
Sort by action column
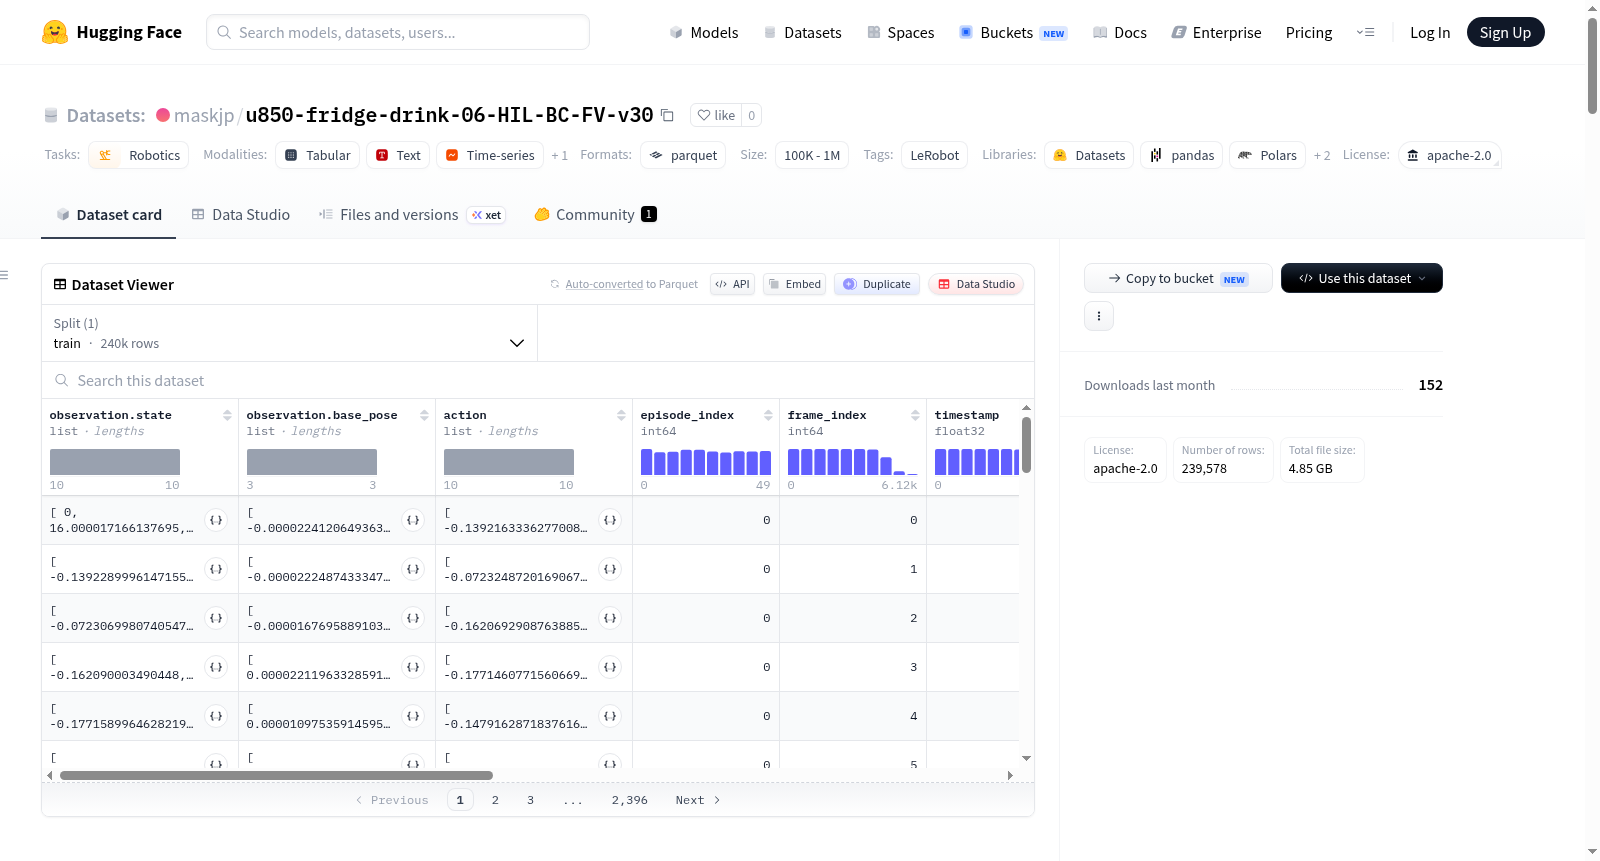tap(621, 415)
